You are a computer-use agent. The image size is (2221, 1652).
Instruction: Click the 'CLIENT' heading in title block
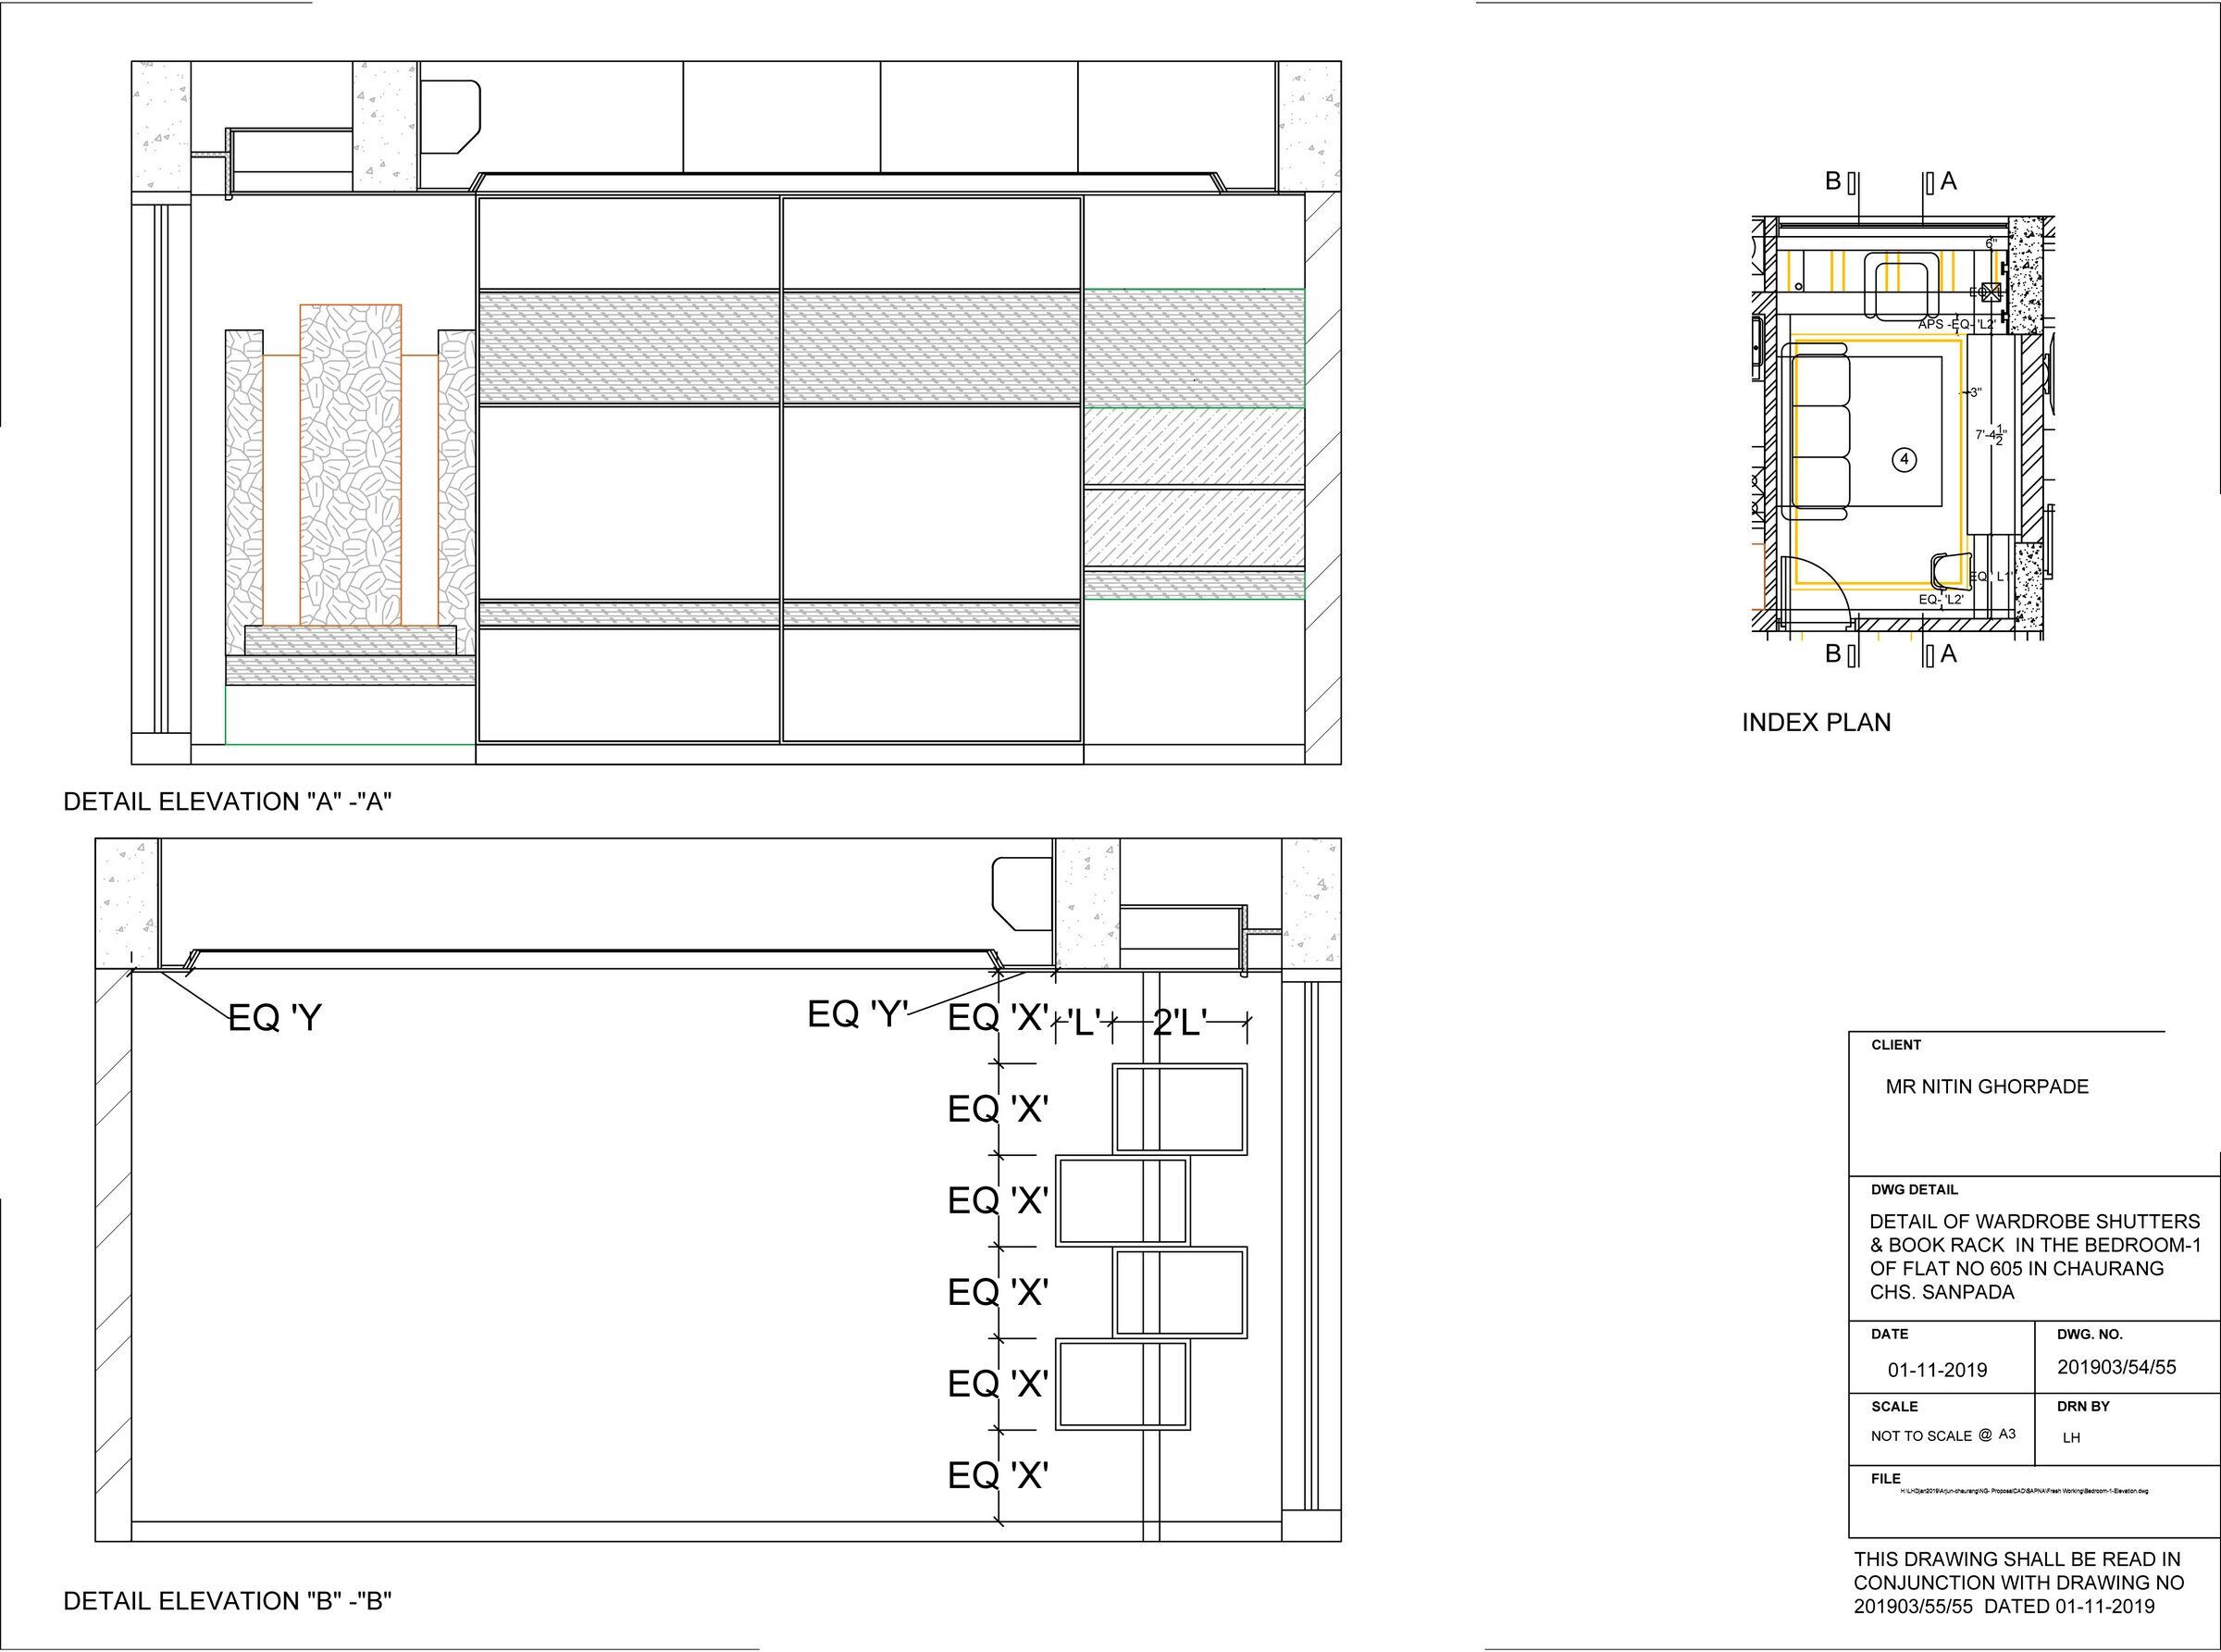(x=1896, y=1045)
